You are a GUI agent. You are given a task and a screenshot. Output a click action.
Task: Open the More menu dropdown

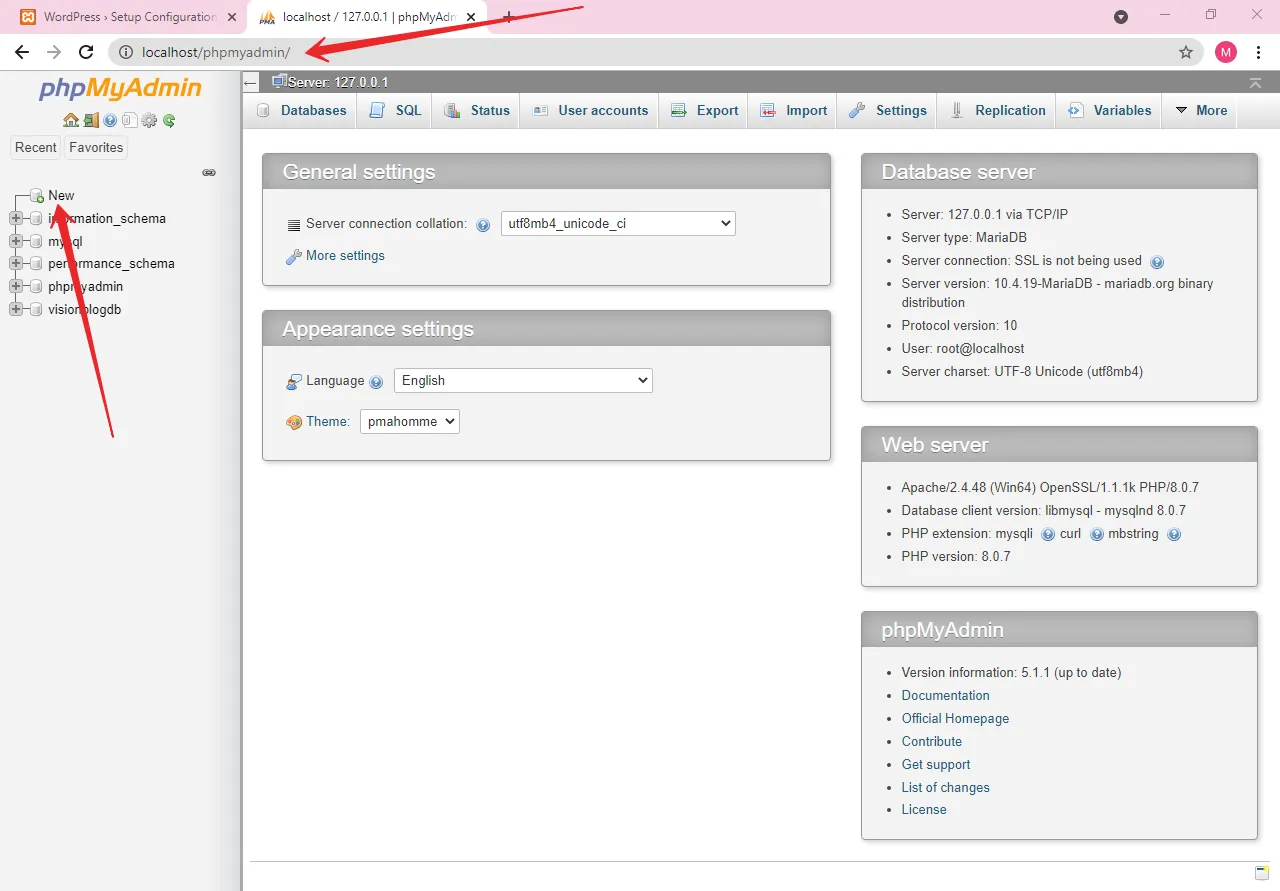click(x=1200, y=110)
